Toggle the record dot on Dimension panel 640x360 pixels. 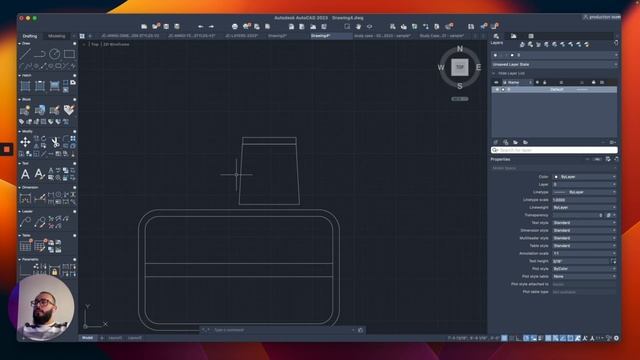click(x=74, y=187)
